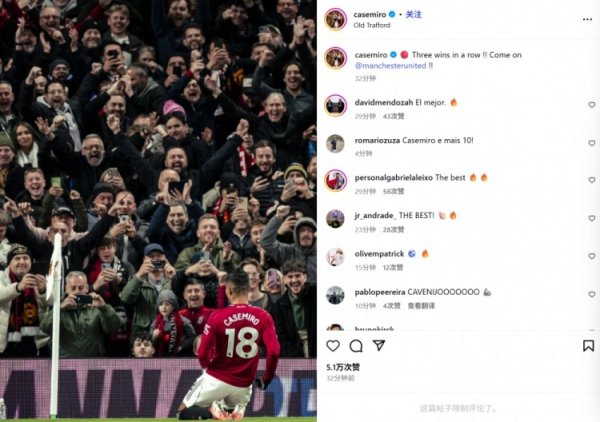Open casemiro's profile avatar in header

336,19
